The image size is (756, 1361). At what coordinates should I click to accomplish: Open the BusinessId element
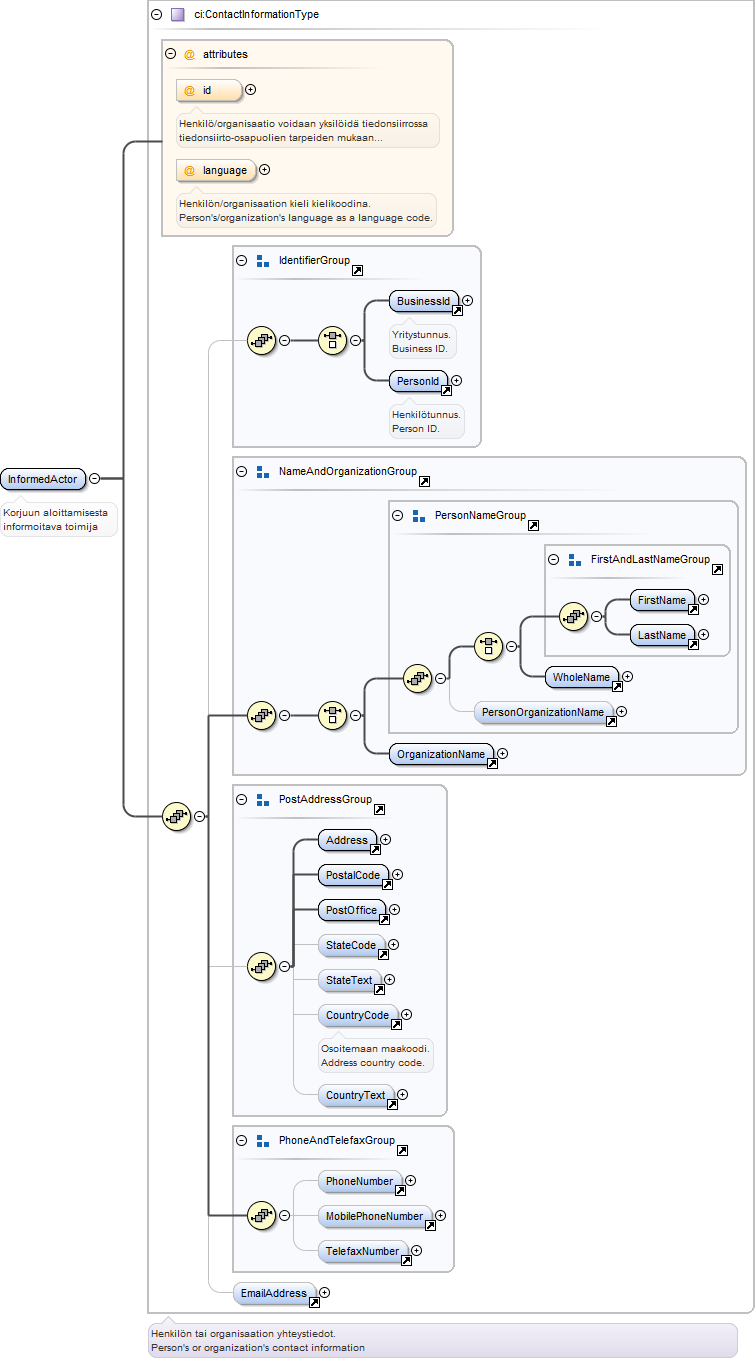click(424, 301)
